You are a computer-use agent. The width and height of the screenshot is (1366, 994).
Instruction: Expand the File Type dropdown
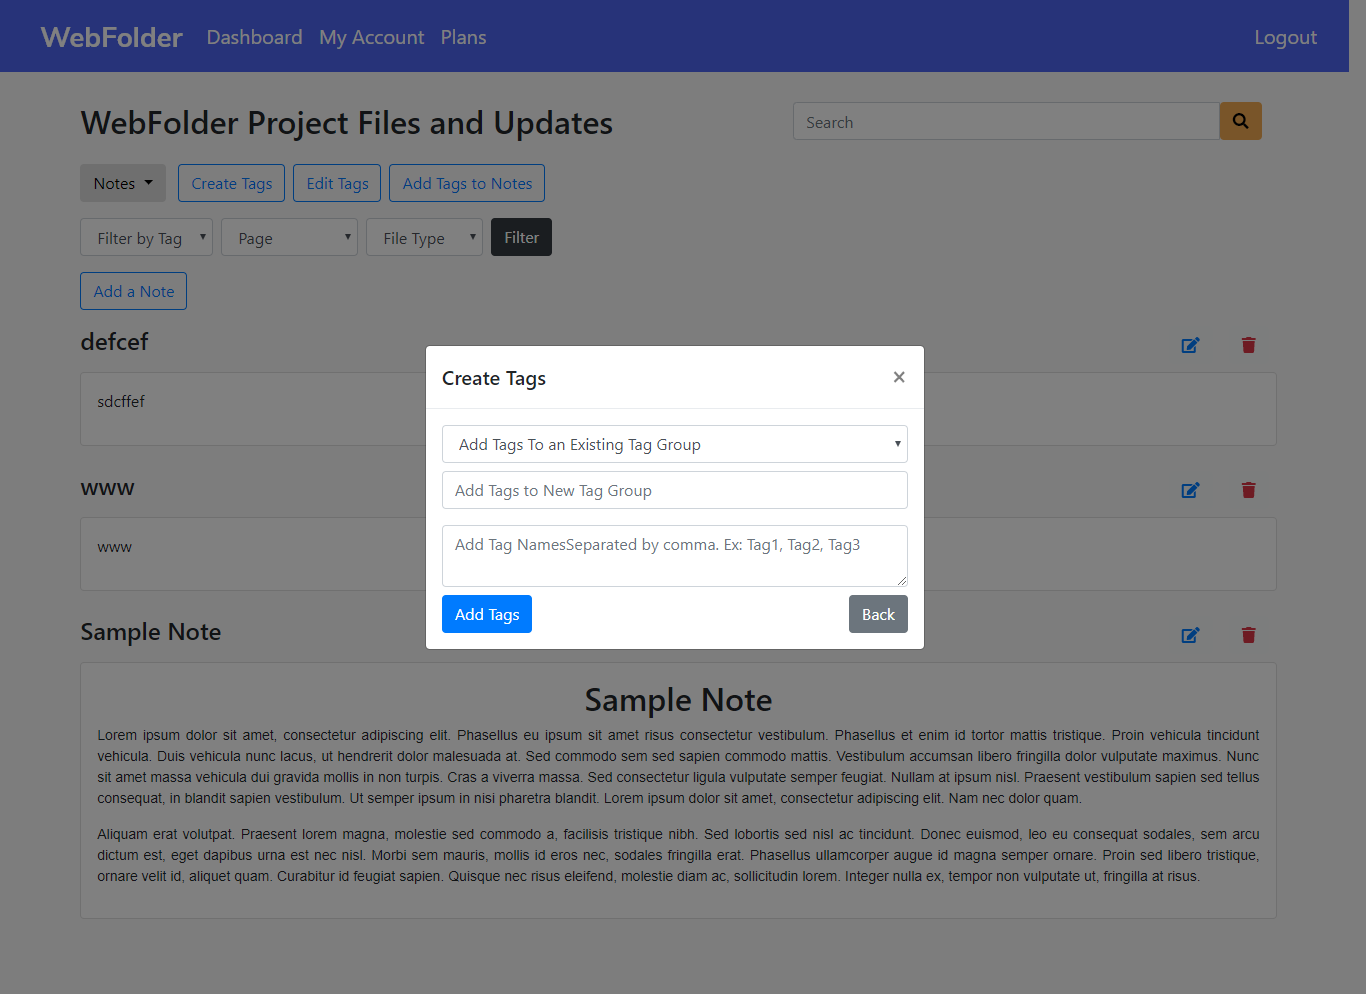pyautogui.click(x=424, y=237)
